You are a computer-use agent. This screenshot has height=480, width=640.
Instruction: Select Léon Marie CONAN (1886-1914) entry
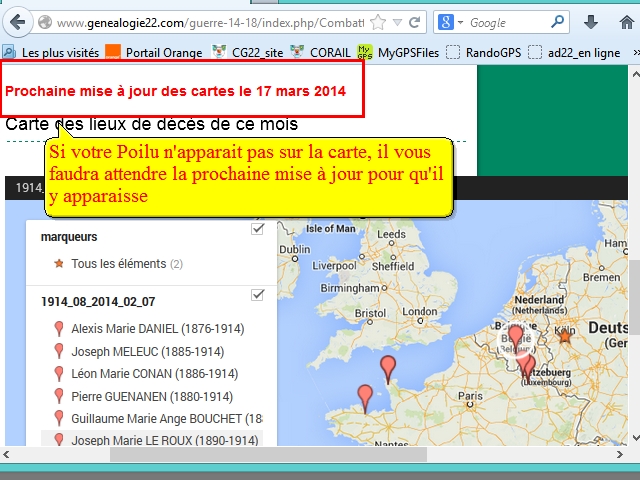(154, 374)
